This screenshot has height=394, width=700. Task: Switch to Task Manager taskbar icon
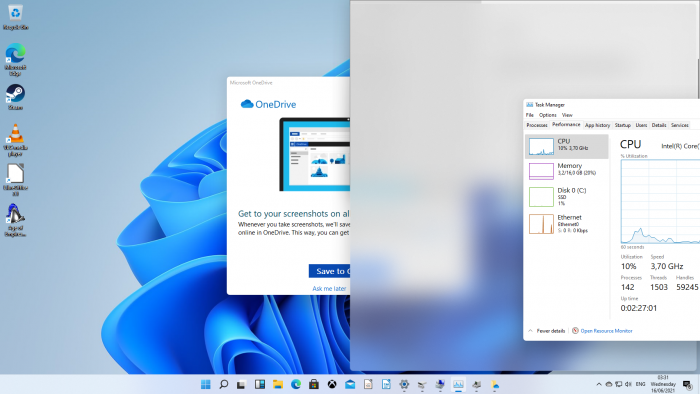[458, 384]
